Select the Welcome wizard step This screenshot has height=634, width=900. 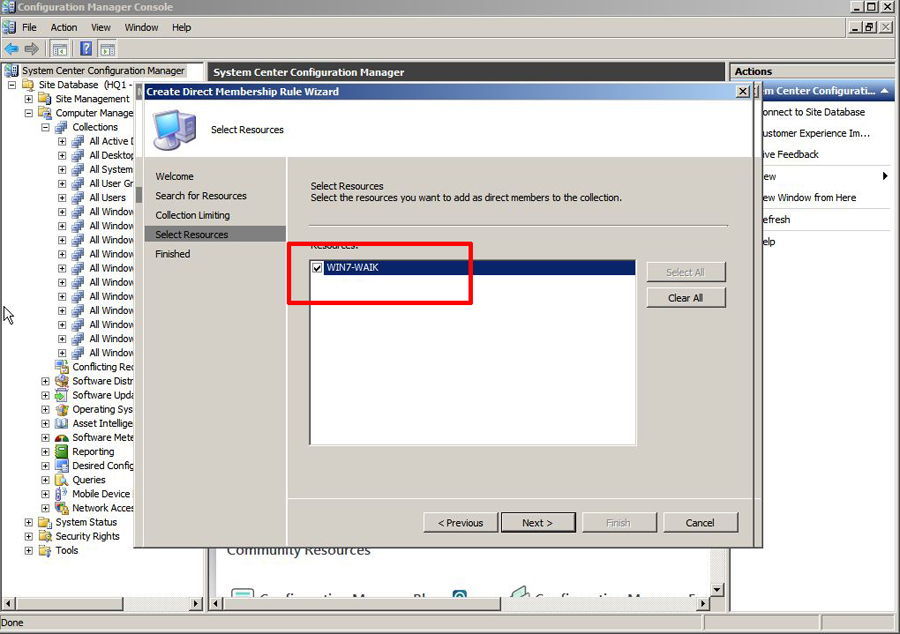pyautogui.click(x=174, y=176)
